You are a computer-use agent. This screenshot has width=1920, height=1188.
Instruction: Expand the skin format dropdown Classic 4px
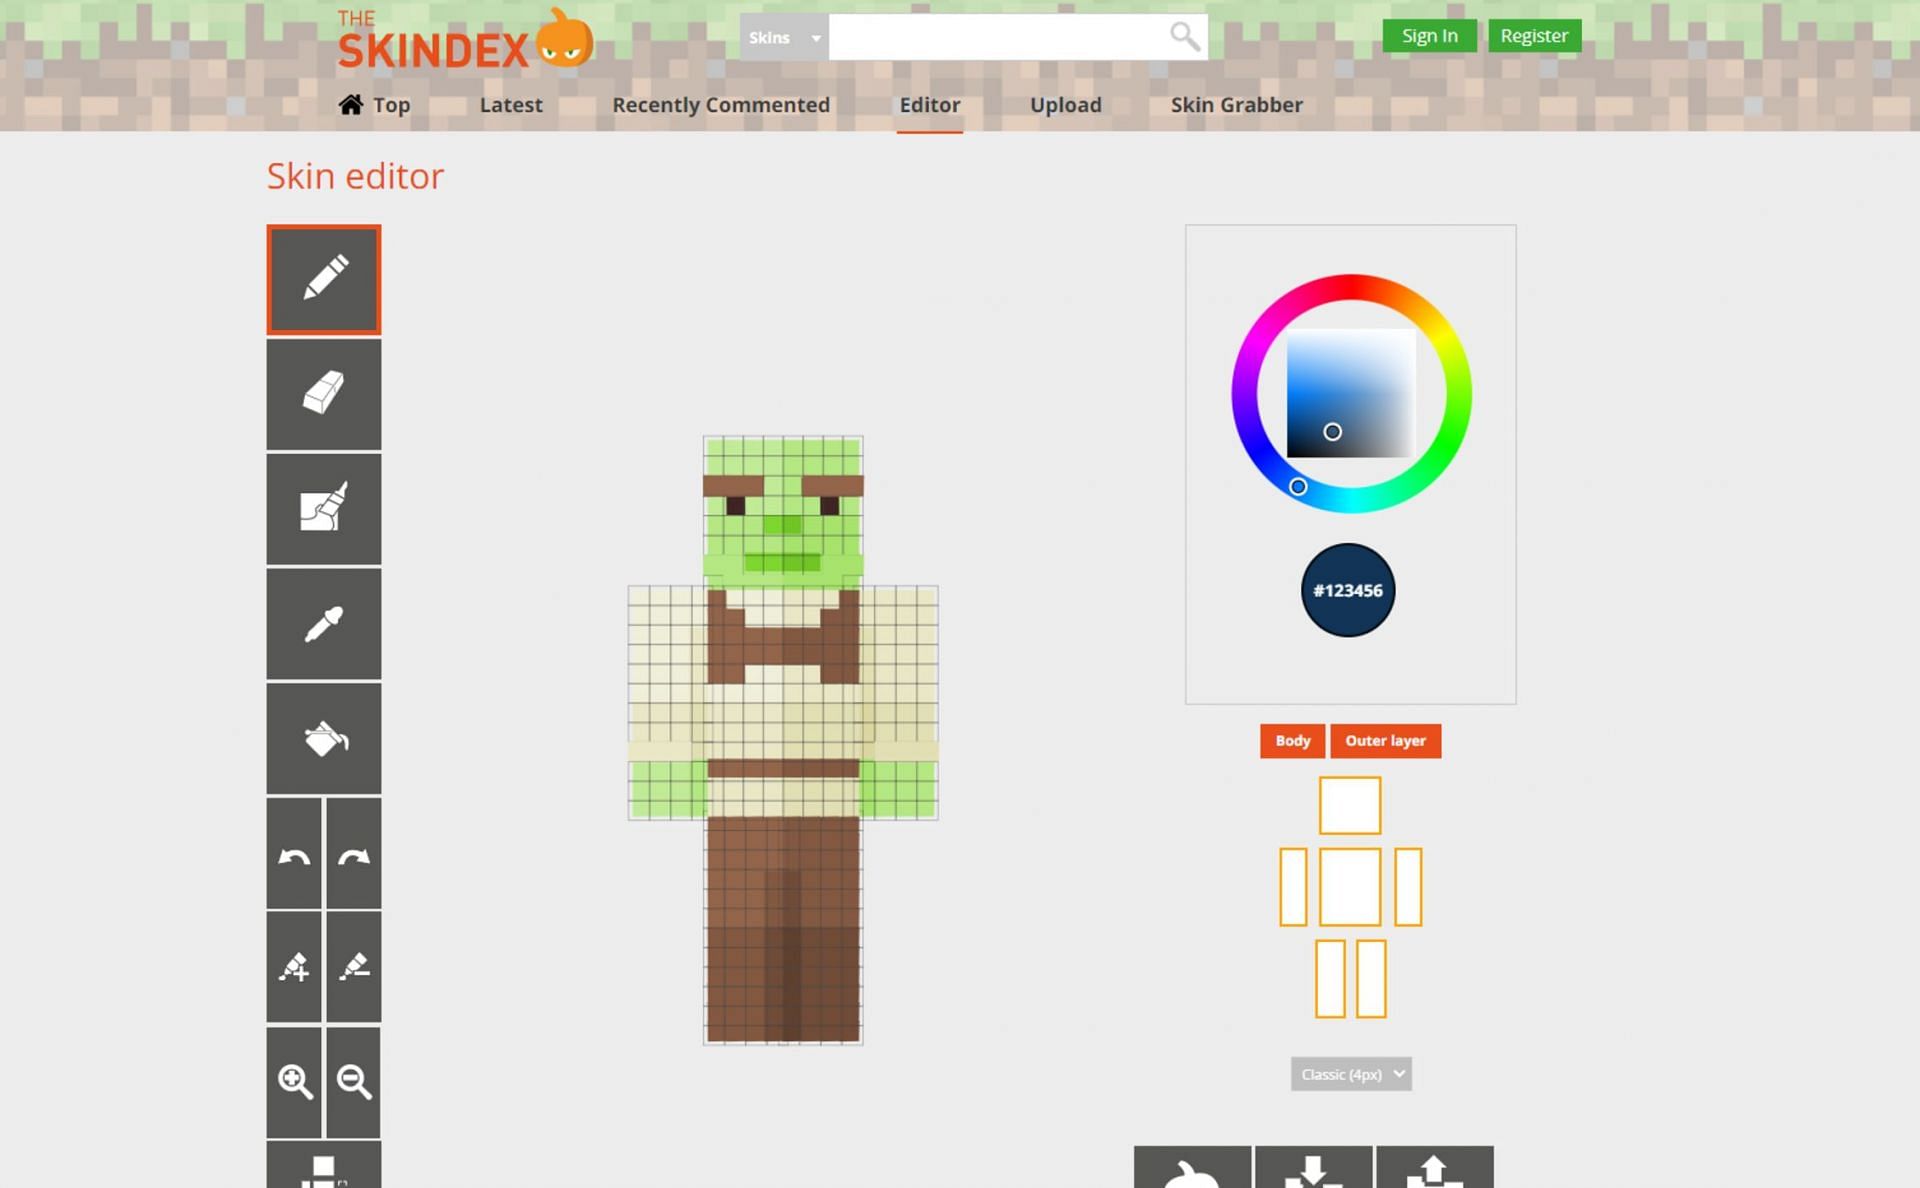(x=1351, y=1073)
